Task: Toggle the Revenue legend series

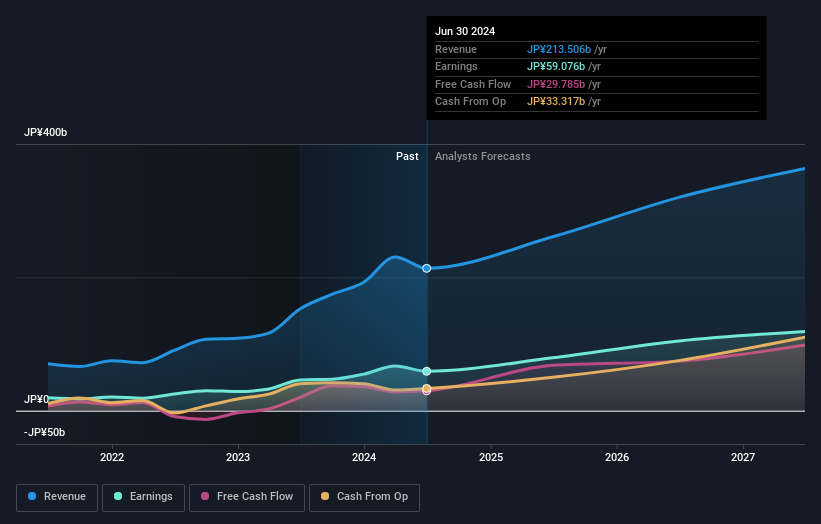Action: (57, 497)
